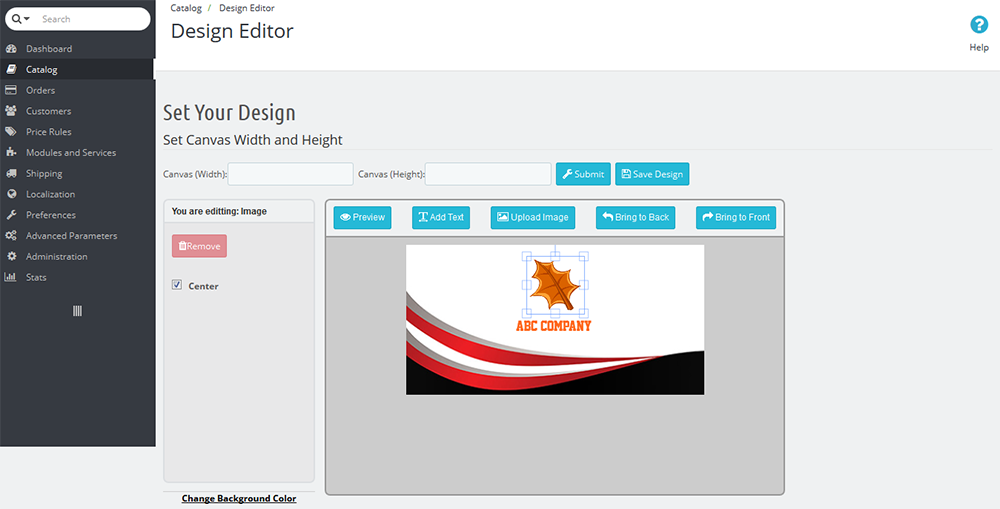Screen dimensions: 1000x509
Task: Click the Preview button
Action: click(x=362, y=218)
